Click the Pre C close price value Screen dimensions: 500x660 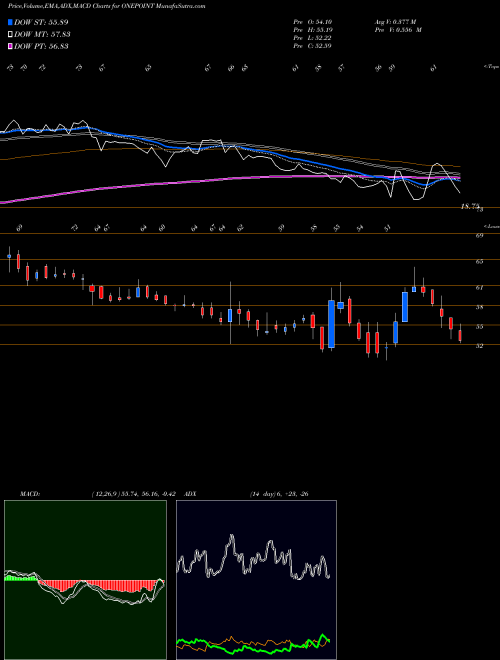click(312, 45)
